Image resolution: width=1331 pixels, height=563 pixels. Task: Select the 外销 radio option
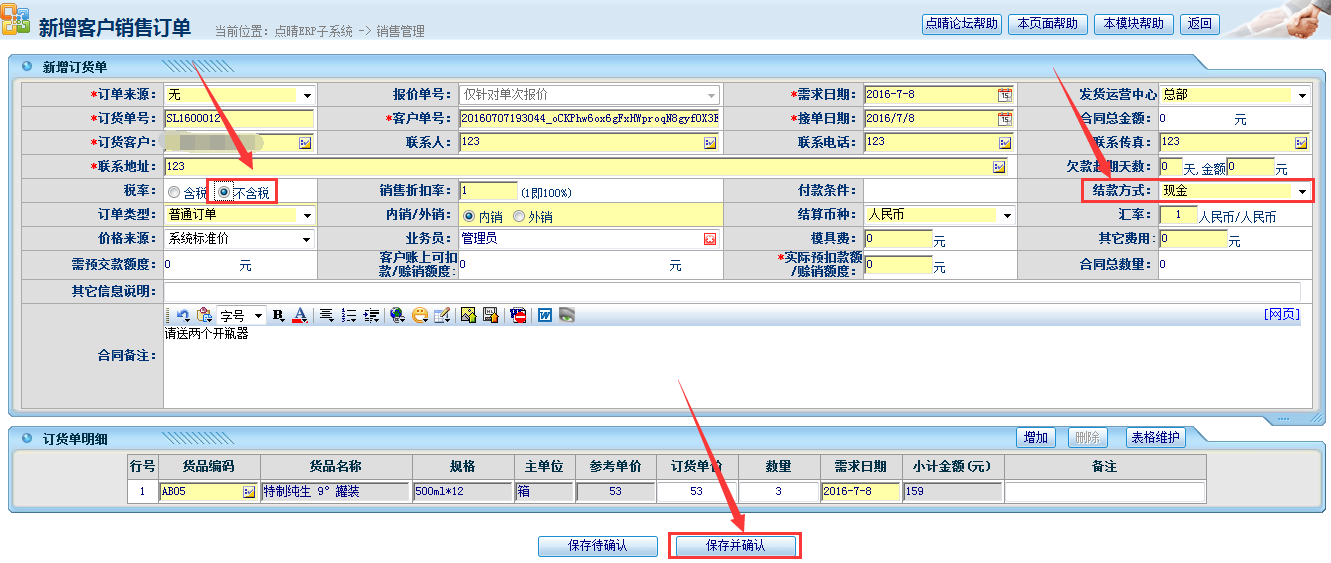click(519, 216)
